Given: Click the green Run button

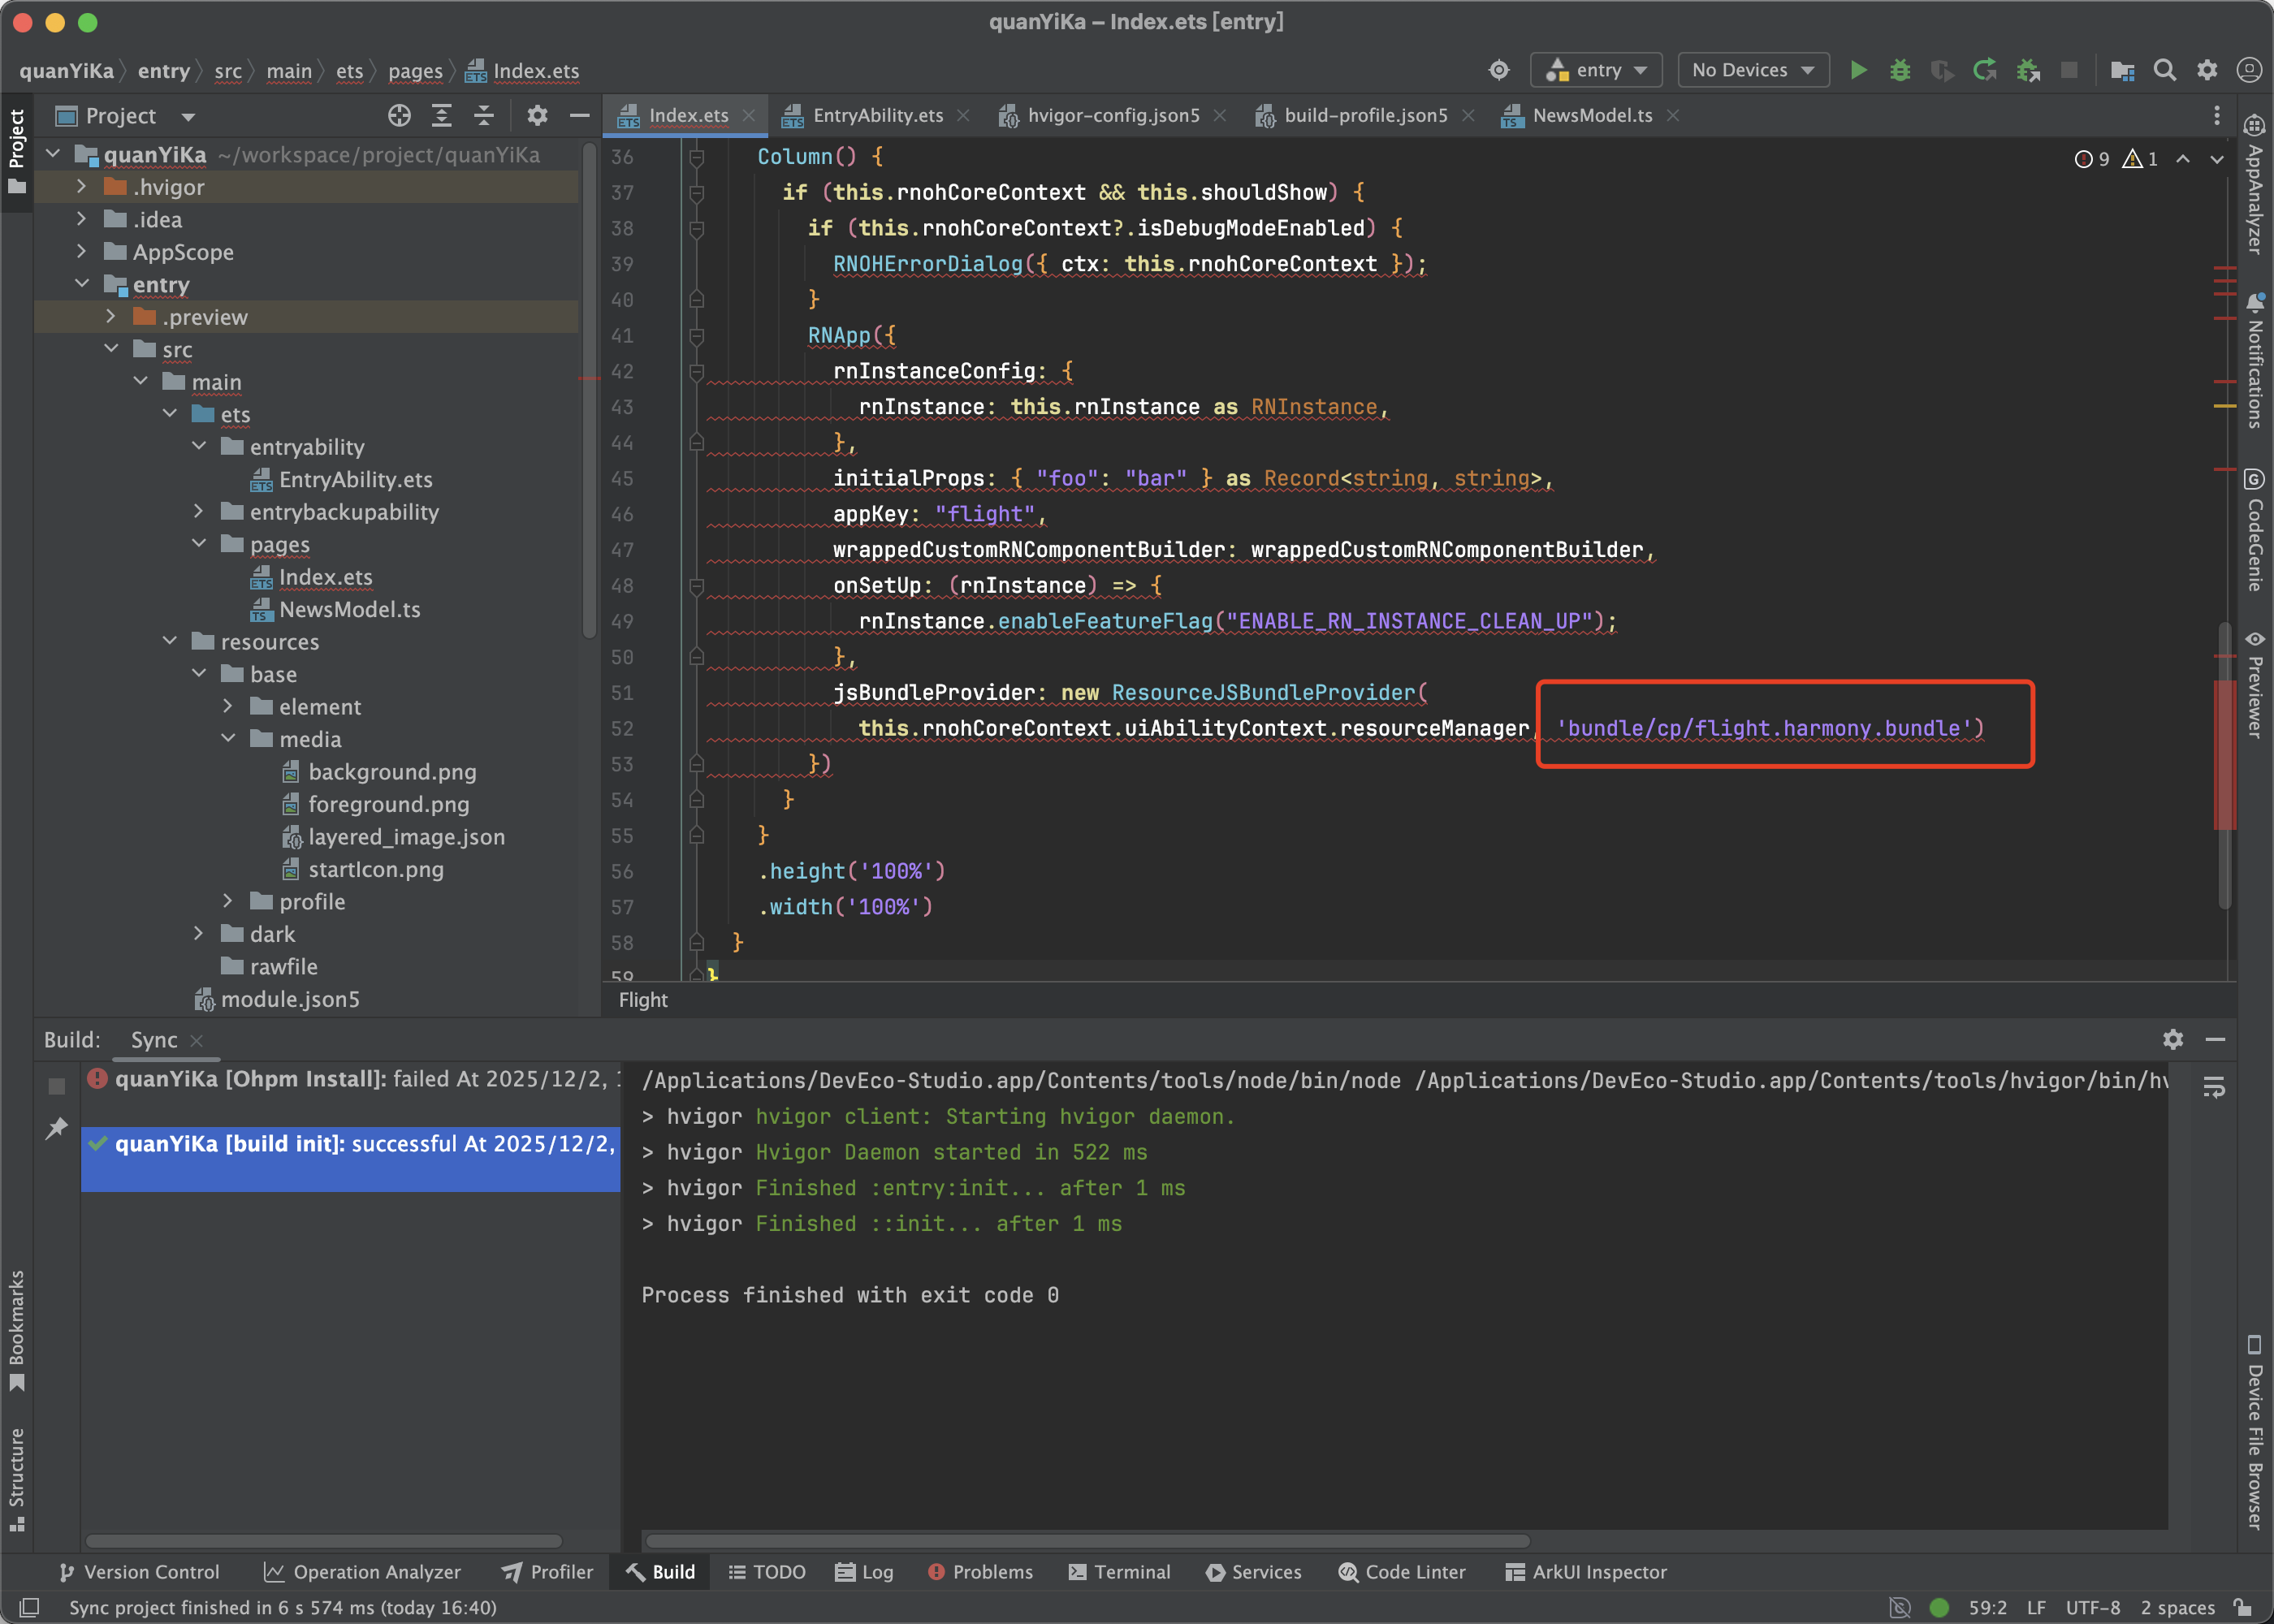Looking at the screenshot, I should coord(1858,70).
